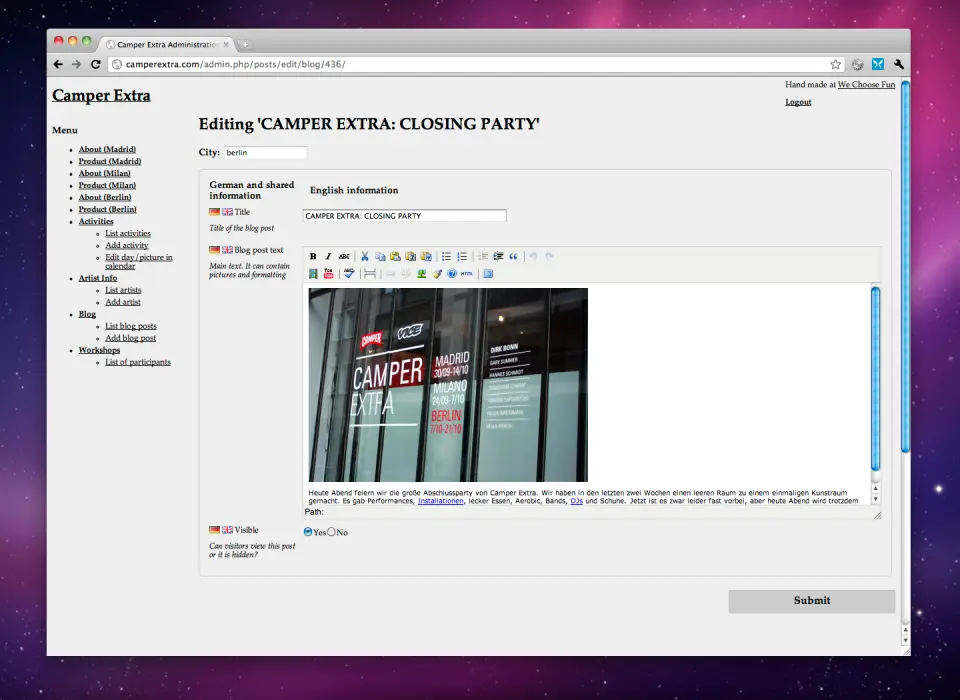The height and width of the screenshot is (700, 960).
Task: Open List of participants
Action: click(x=138, y=362)
